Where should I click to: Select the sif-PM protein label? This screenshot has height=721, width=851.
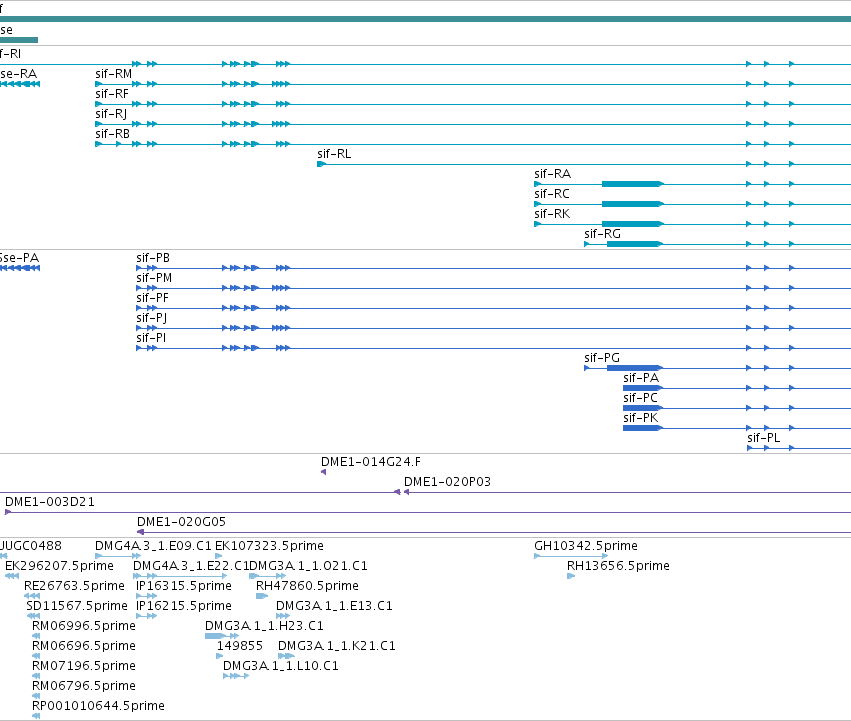154,278
